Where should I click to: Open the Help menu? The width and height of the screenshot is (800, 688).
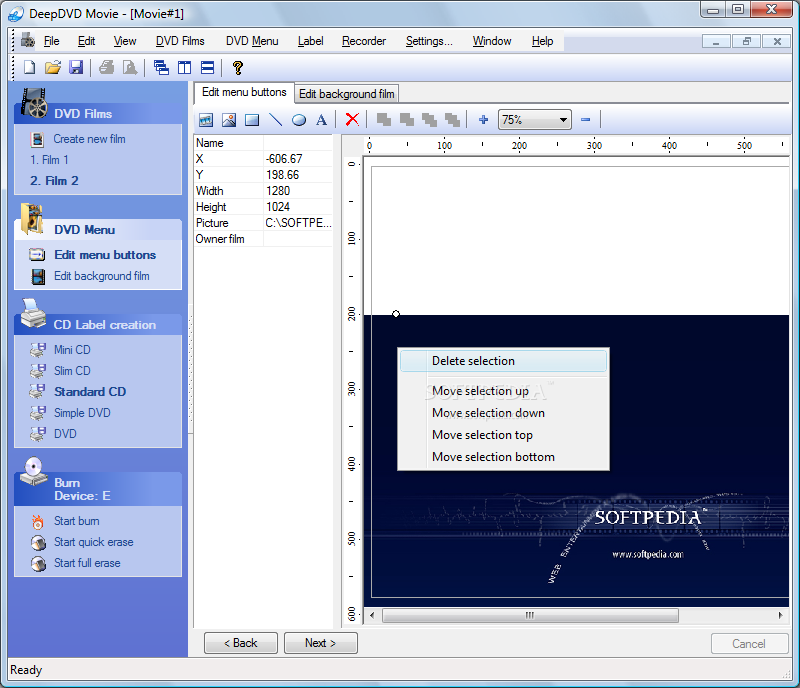point(542,41)
